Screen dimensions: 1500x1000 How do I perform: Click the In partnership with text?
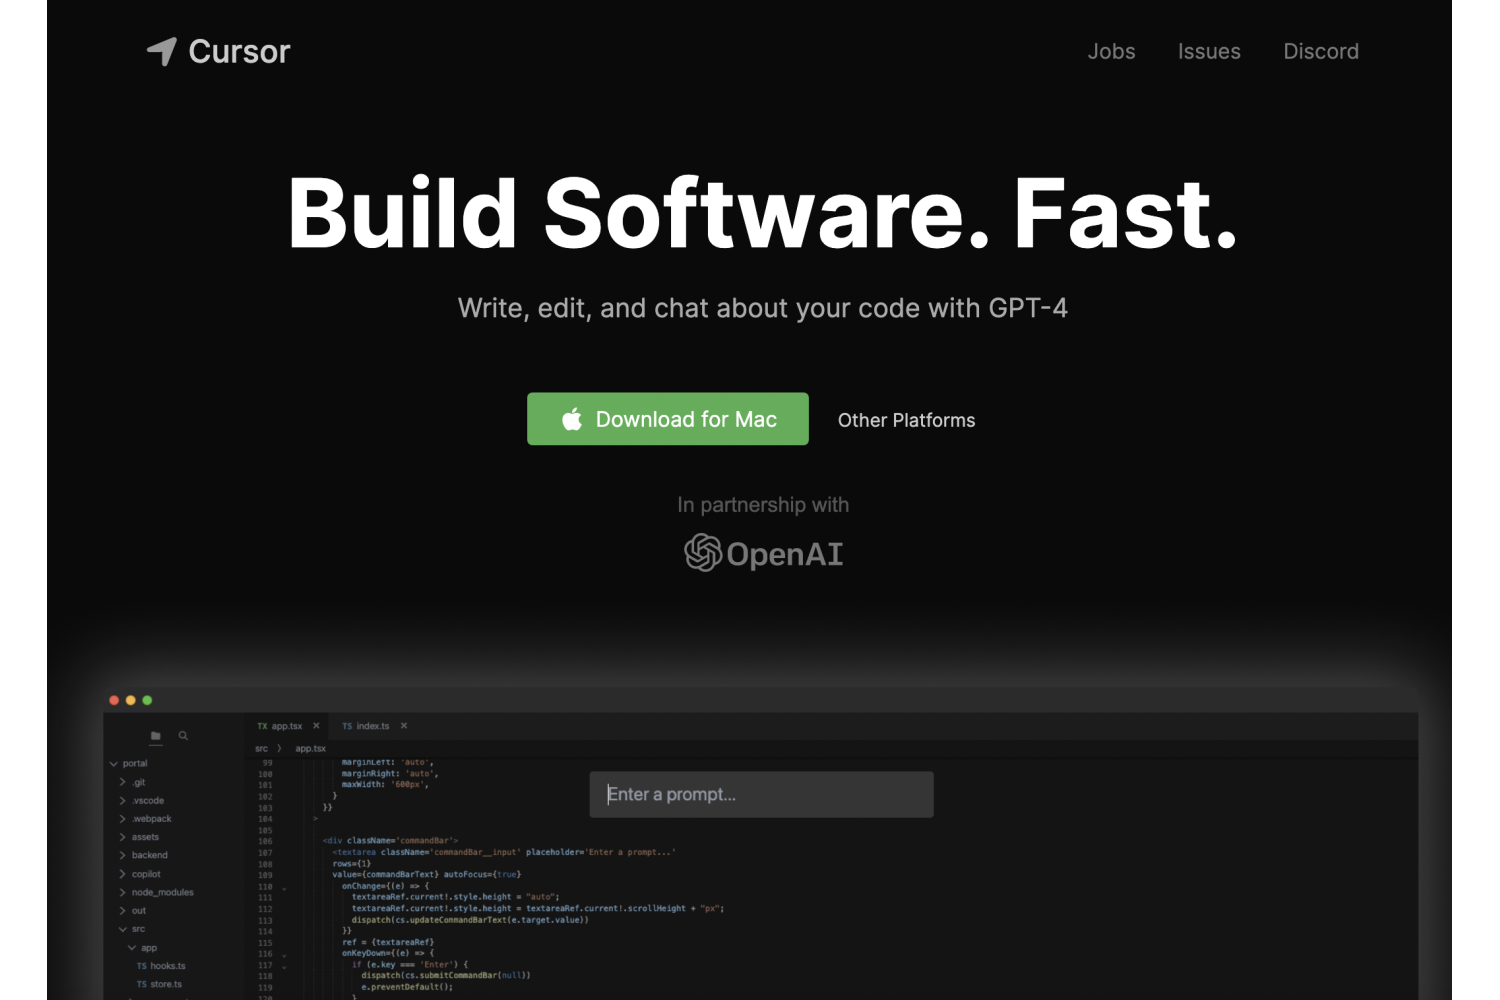[x=763, y=504]
